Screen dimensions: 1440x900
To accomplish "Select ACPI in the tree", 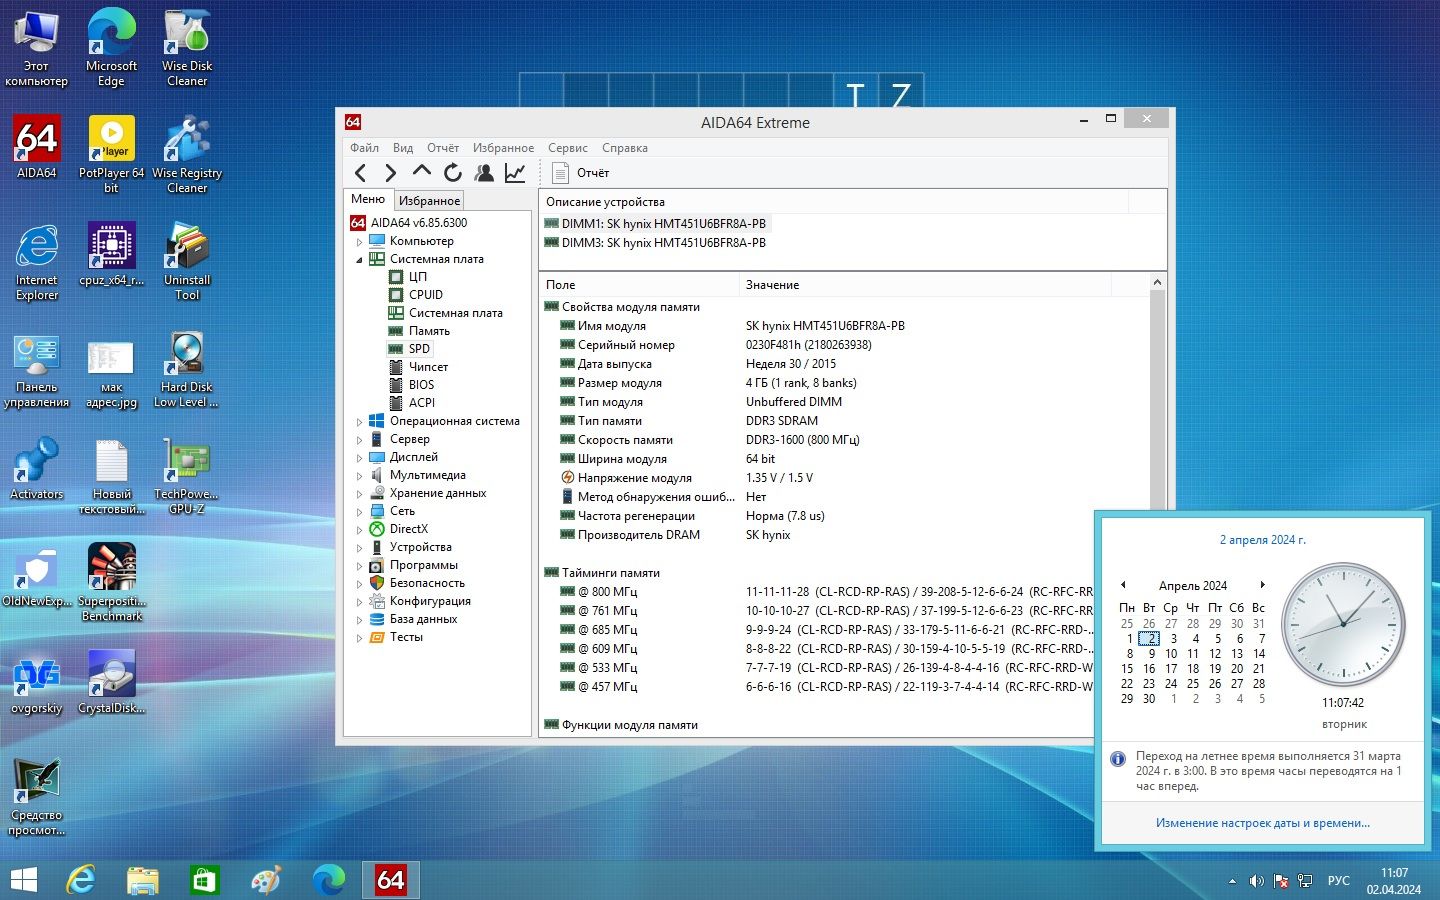I will click(422, 403).
